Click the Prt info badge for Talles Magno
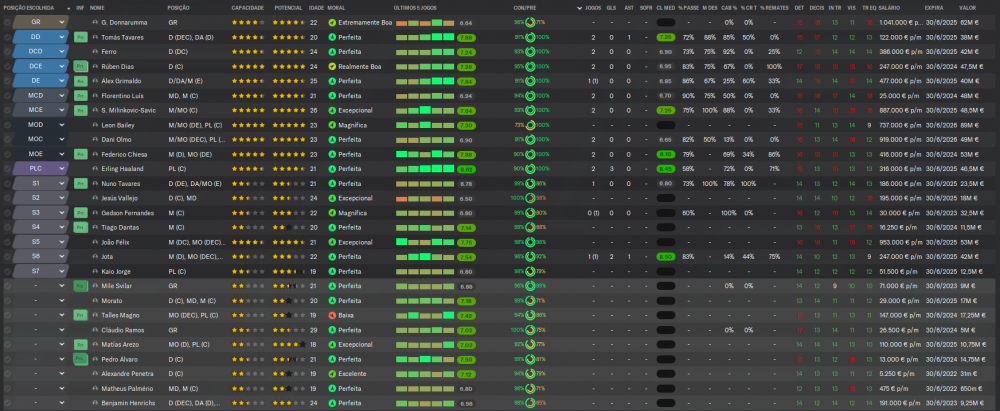 [80, 315]
